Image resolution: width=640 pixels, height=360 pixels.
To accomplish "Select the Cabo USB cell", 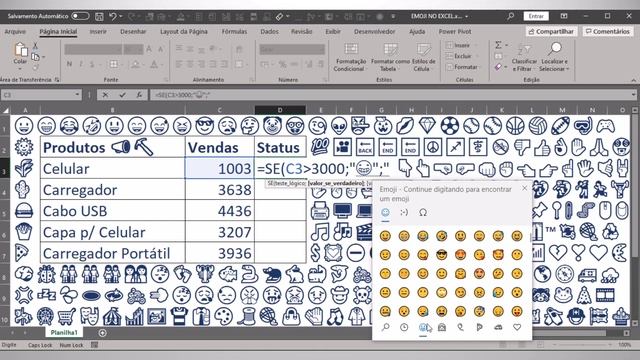I will coord(113,211).
